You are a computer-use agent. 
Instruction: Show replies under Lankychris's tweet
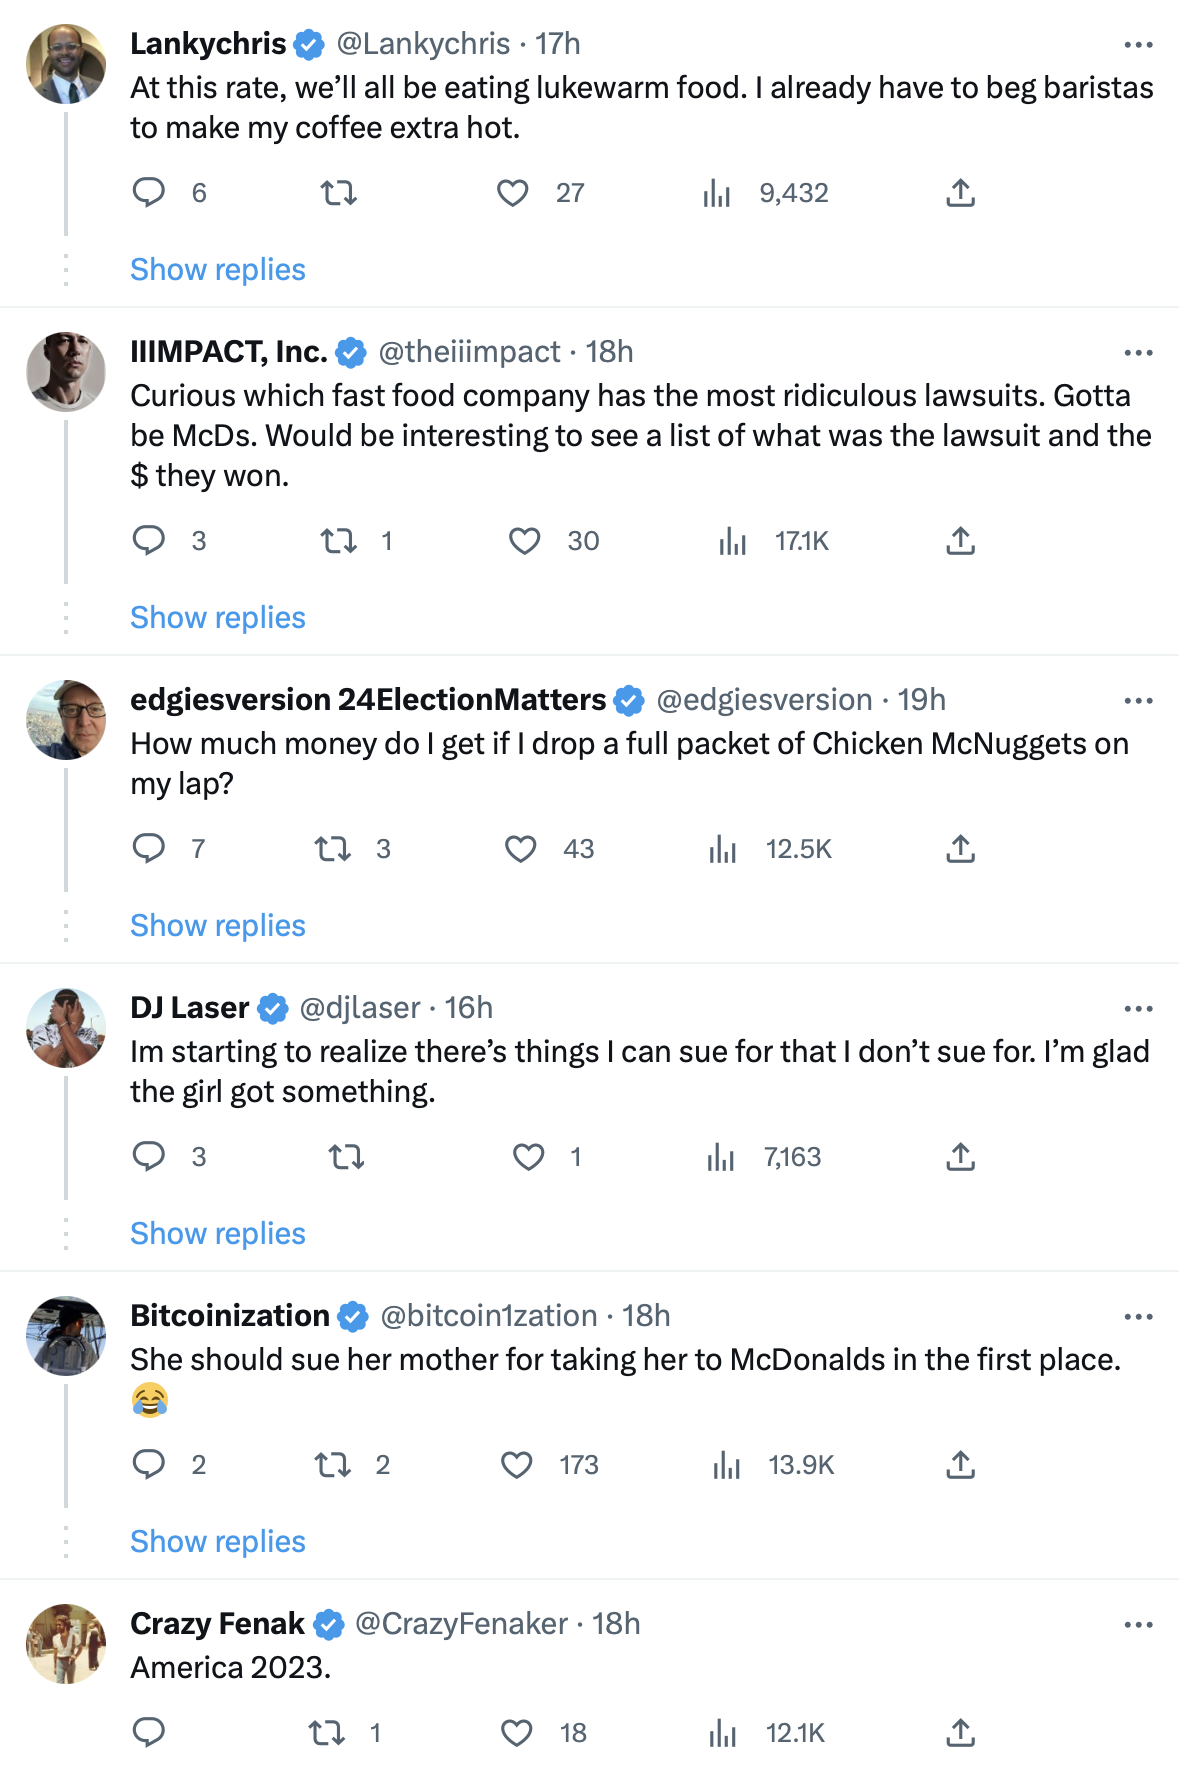point(218,270)
